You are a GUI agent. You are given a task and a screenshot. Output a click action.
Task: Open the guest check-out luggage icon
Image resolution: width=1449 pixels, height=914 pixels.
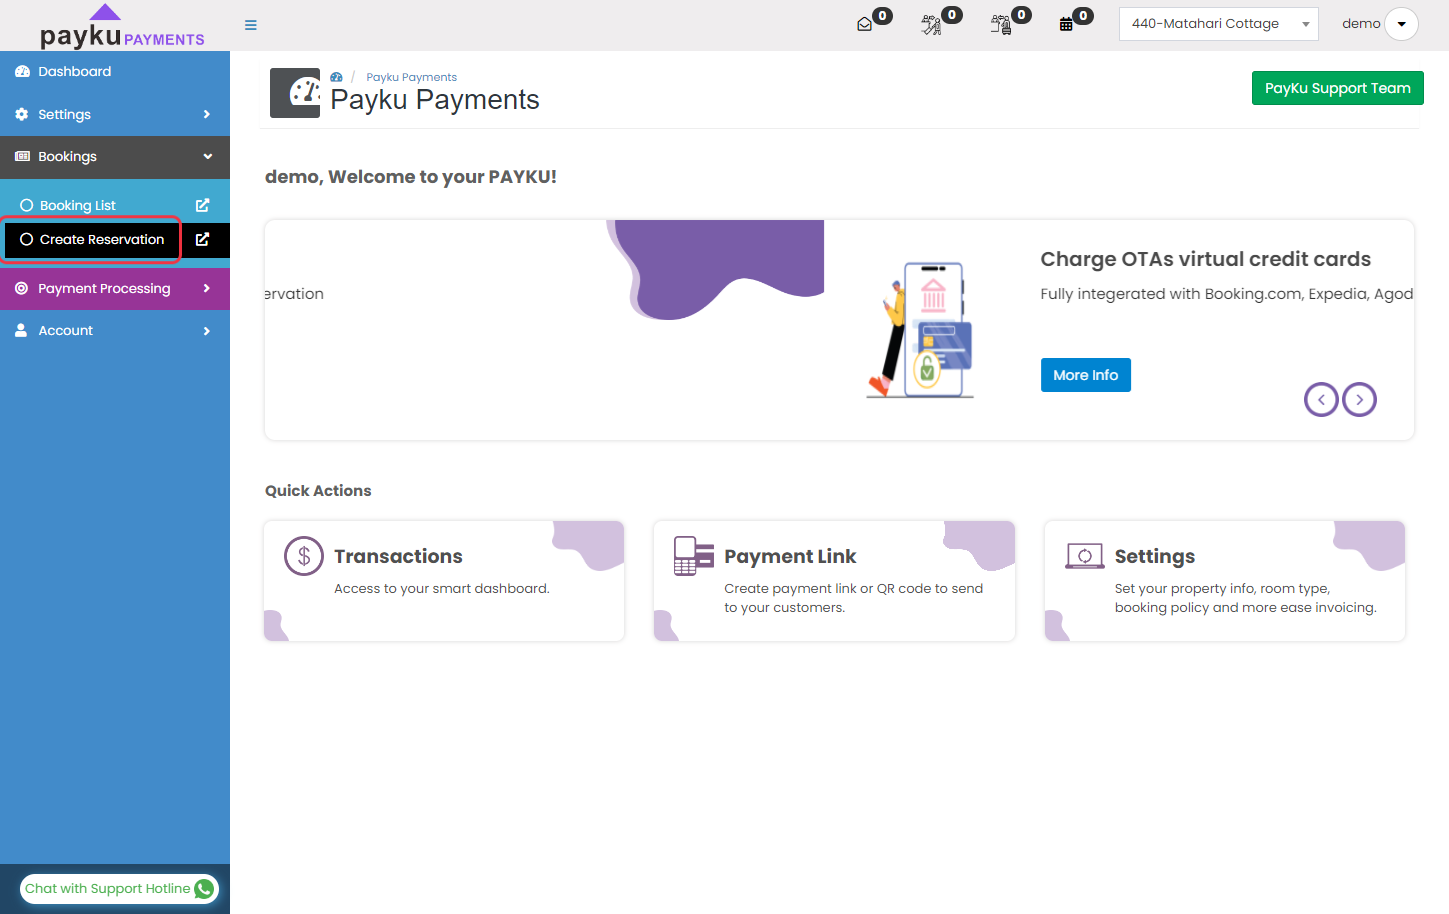(x=1001, y=25)
